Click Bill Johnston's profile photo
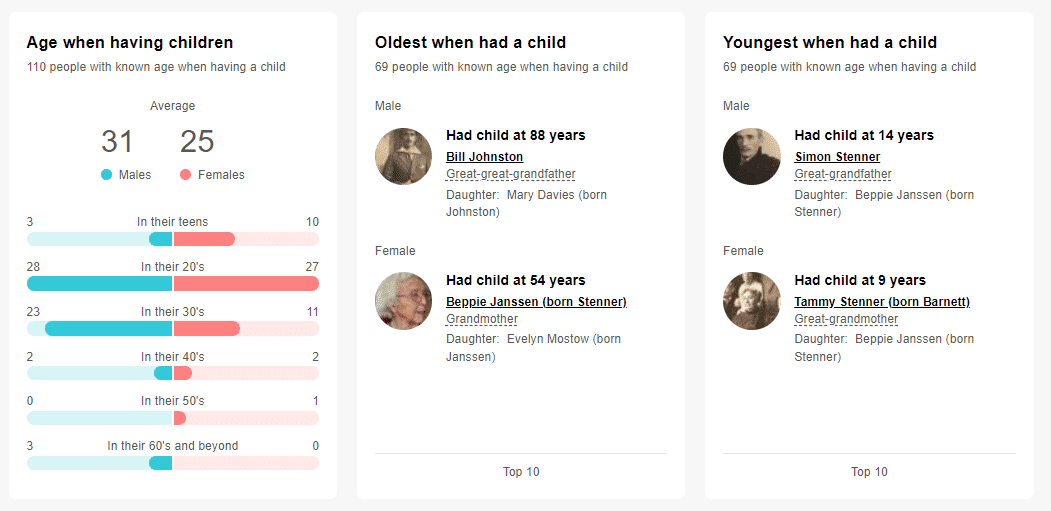This screenshot has height=511, width=1051. 403,156
